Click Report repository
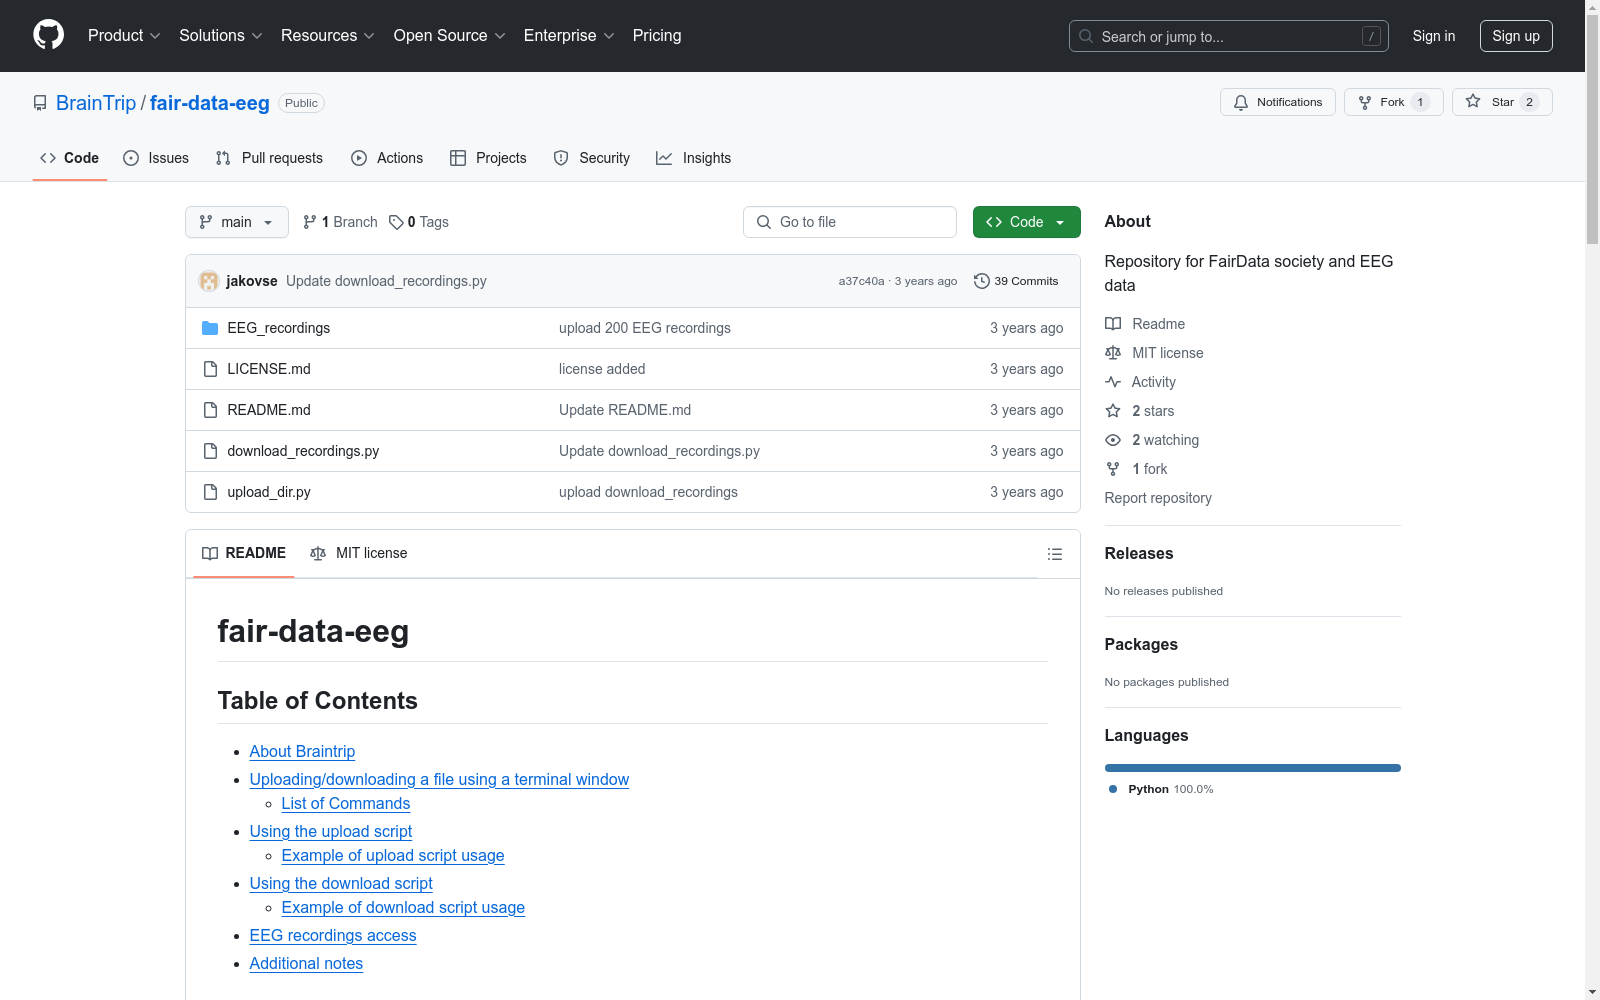 [x=1158, y=498]
